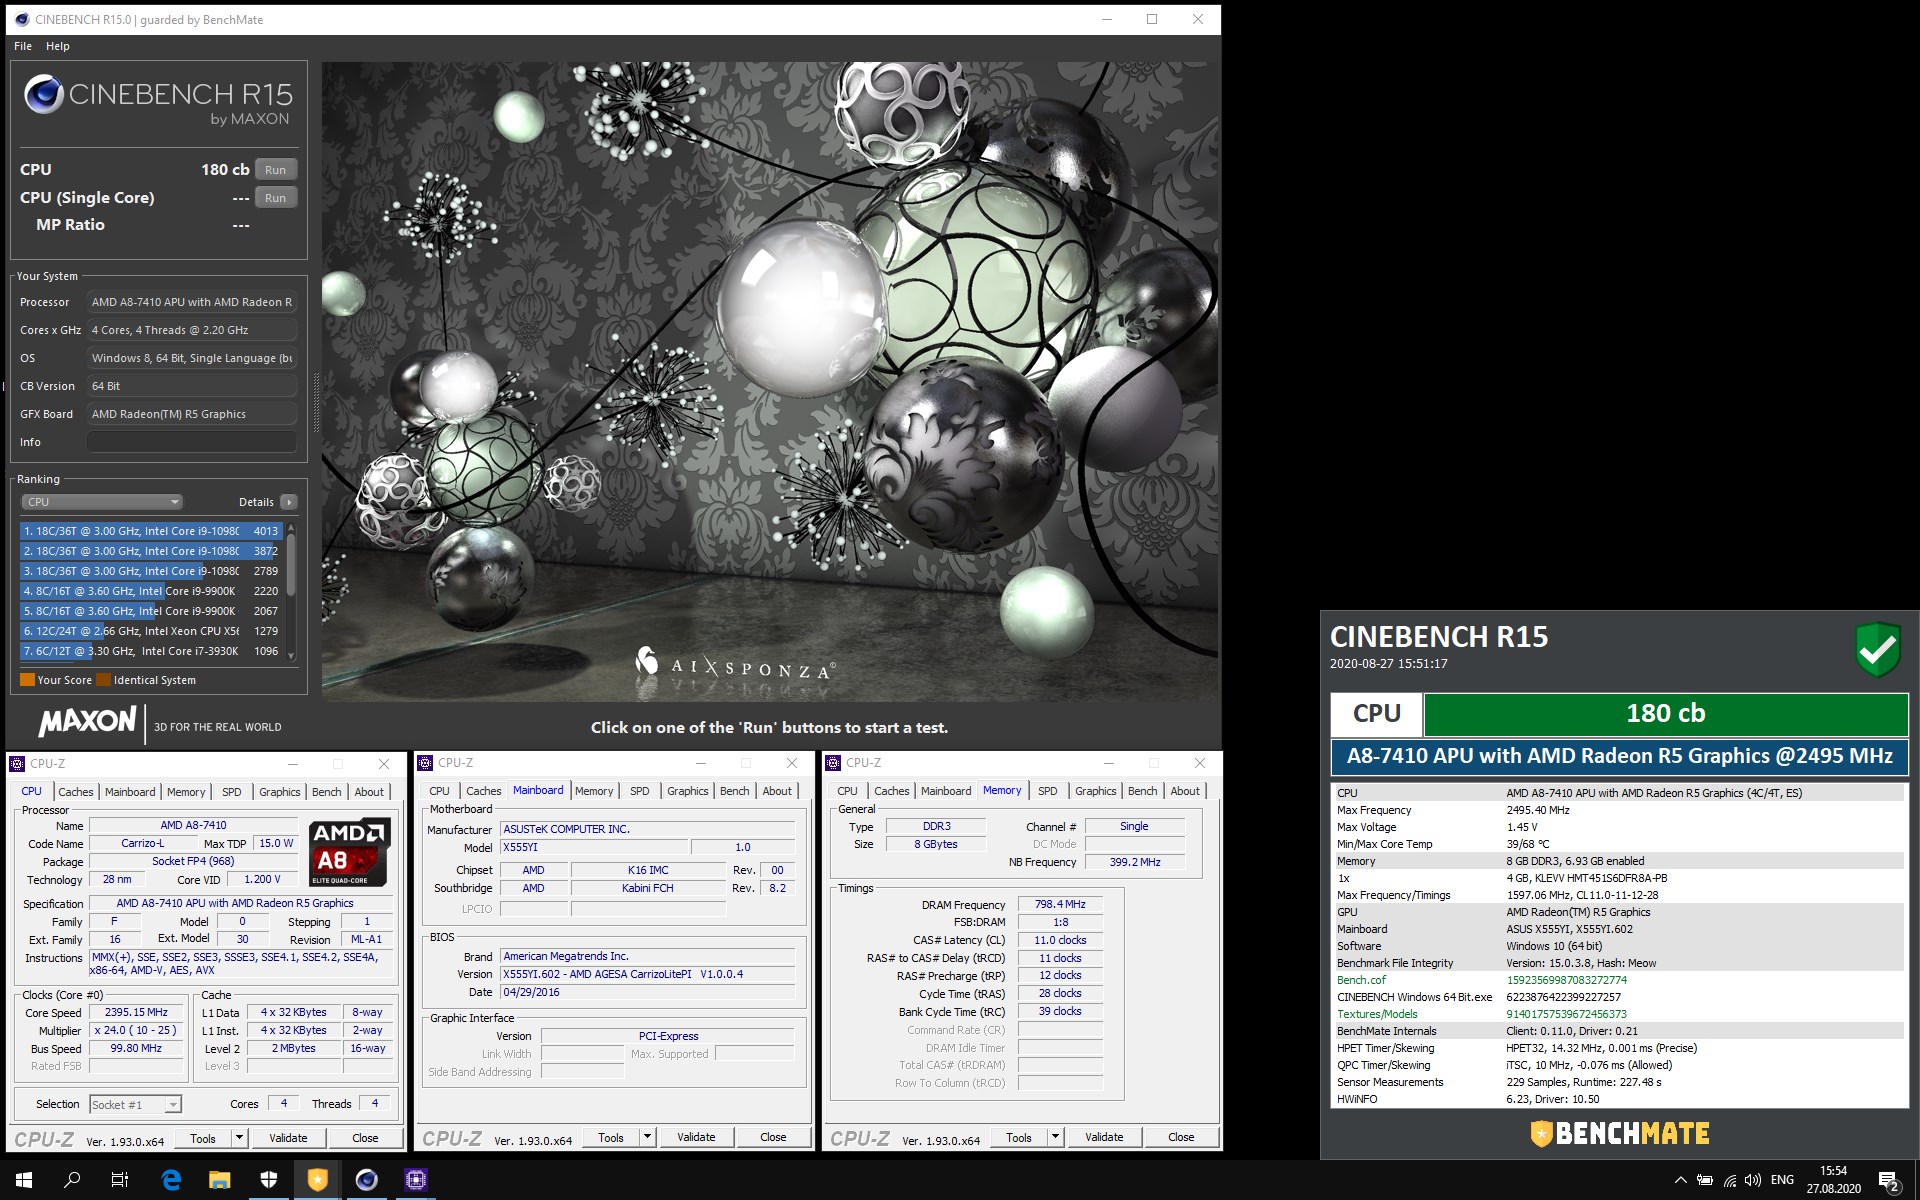Image resolution: width=1920 pixels, height=1200 pixels.
Task: Click the Identical System legend swatch
Action: [x=103, y=680]
